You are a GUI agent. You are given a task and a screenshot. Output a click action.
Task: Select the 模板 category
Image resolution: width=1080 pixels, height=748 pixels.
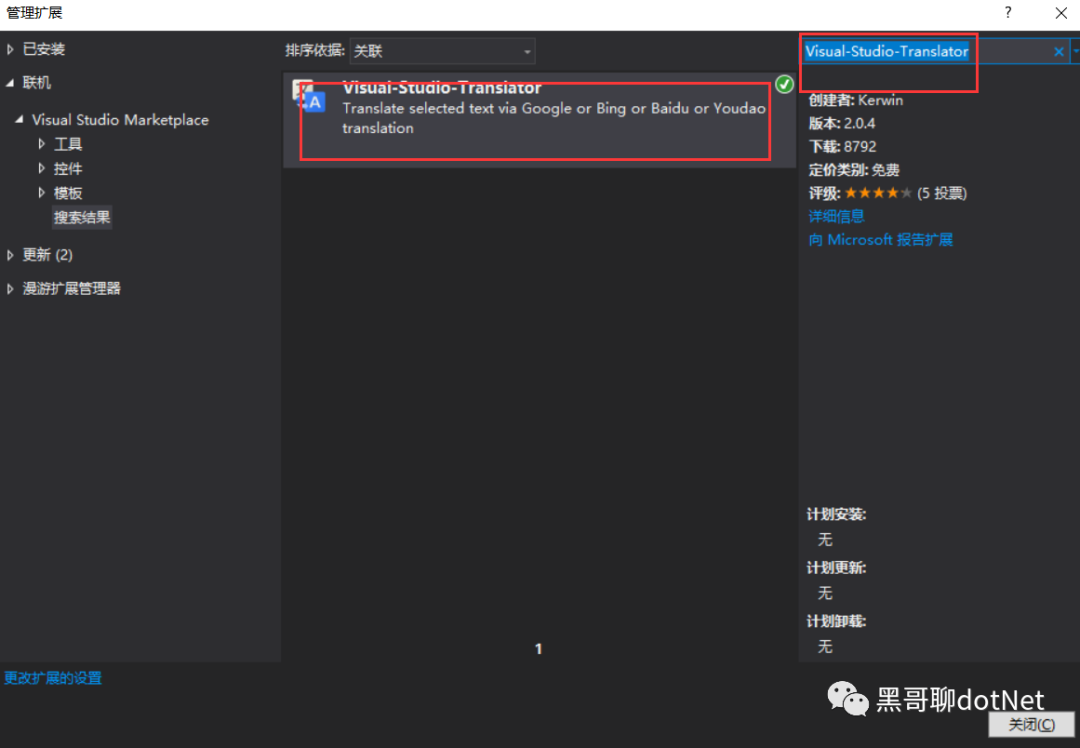pos(68,193)
